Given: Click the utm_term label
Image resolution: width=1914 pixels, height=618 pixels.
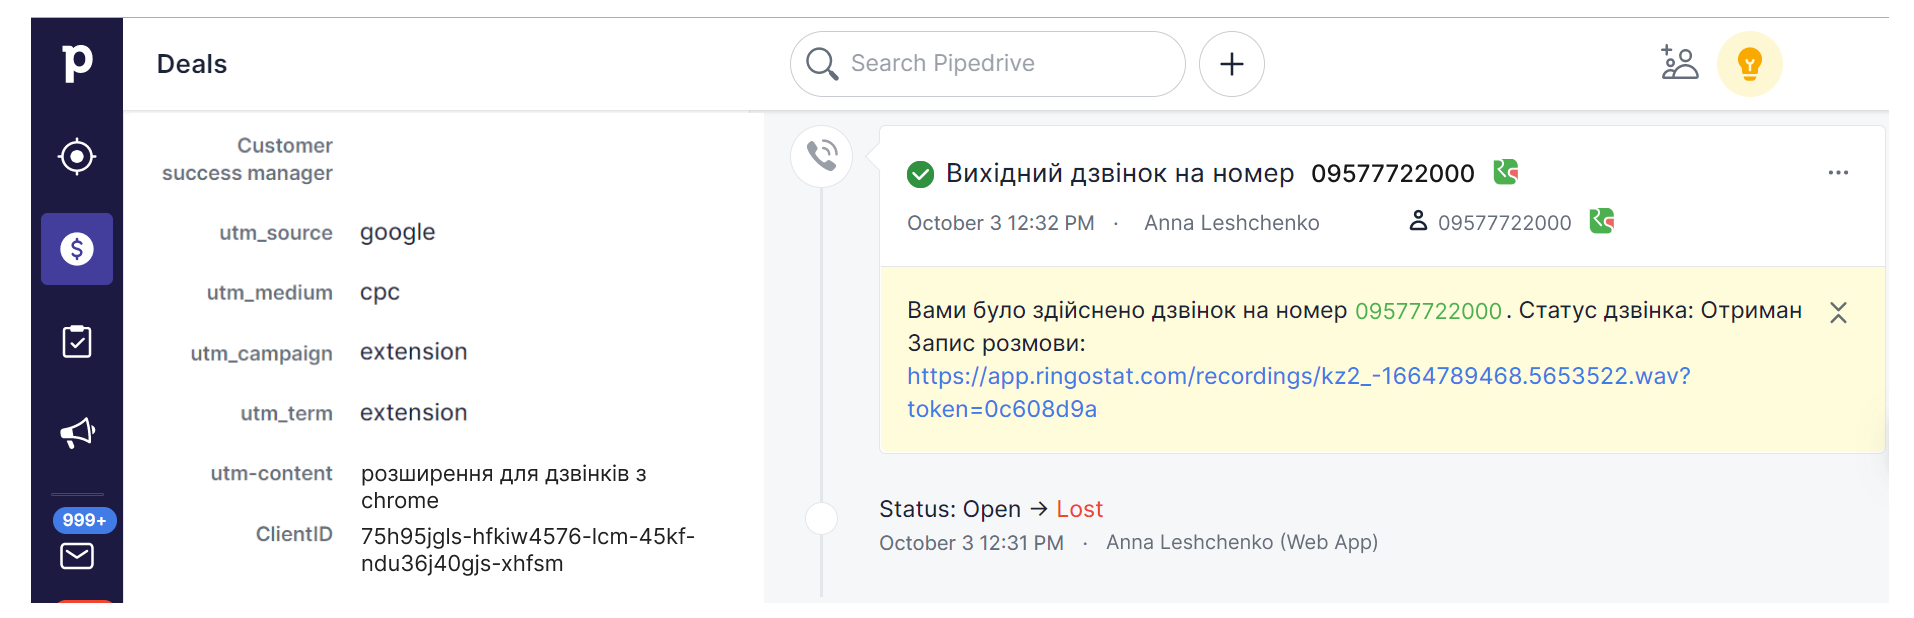Looking at the screenshot, I should click(x=286, y=414).
